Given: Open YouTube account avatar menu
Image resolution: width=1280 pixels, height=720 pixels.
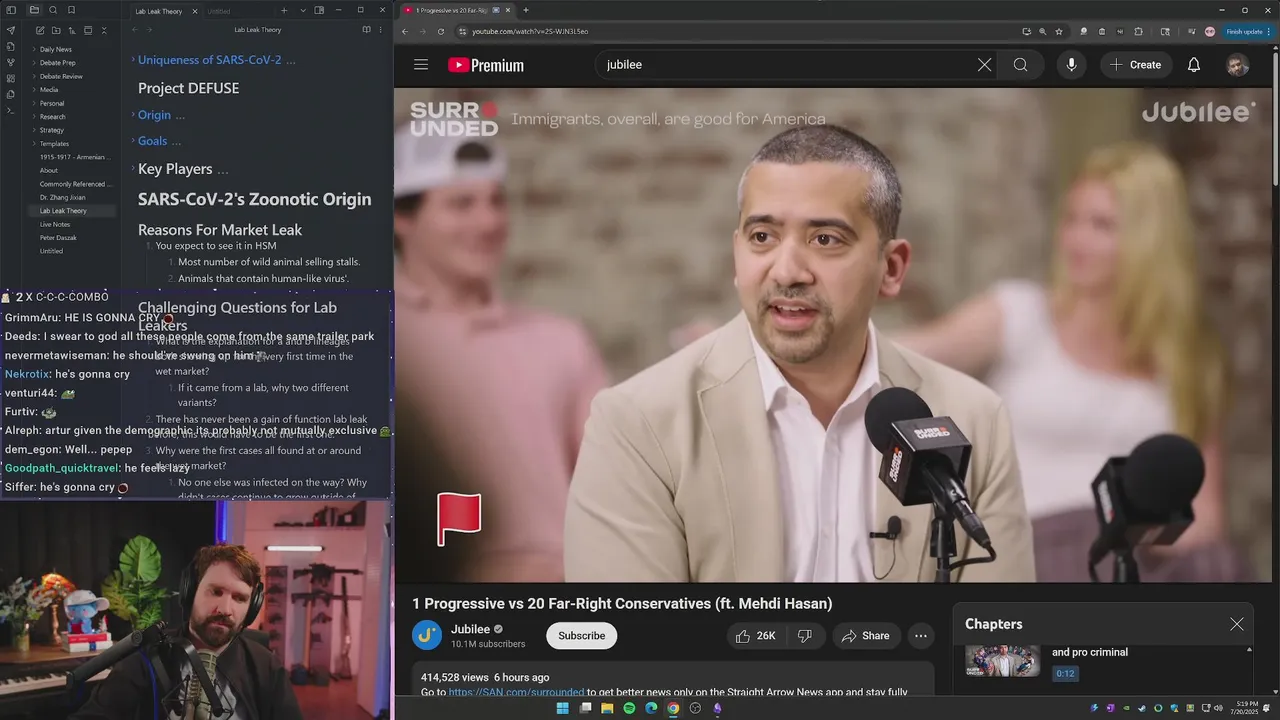Looking at the screenshot, I should (x=1238, y=65).
